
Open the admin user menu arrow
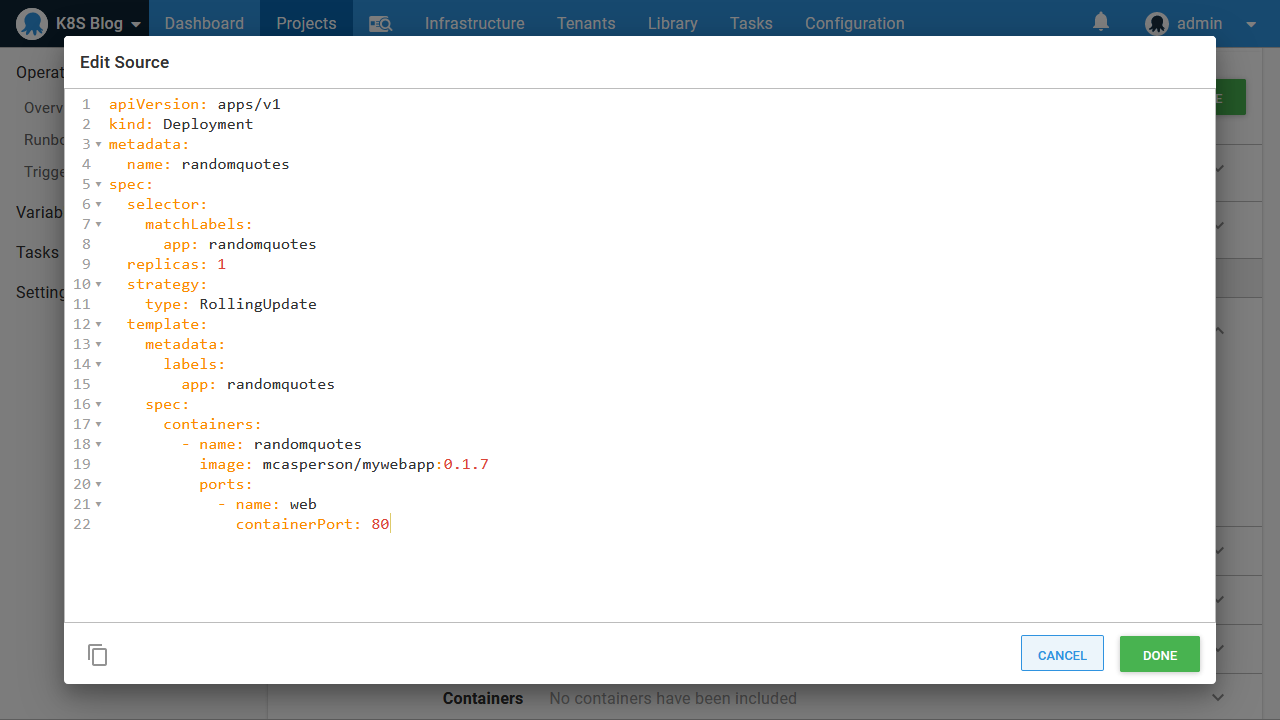[1250, 24]
